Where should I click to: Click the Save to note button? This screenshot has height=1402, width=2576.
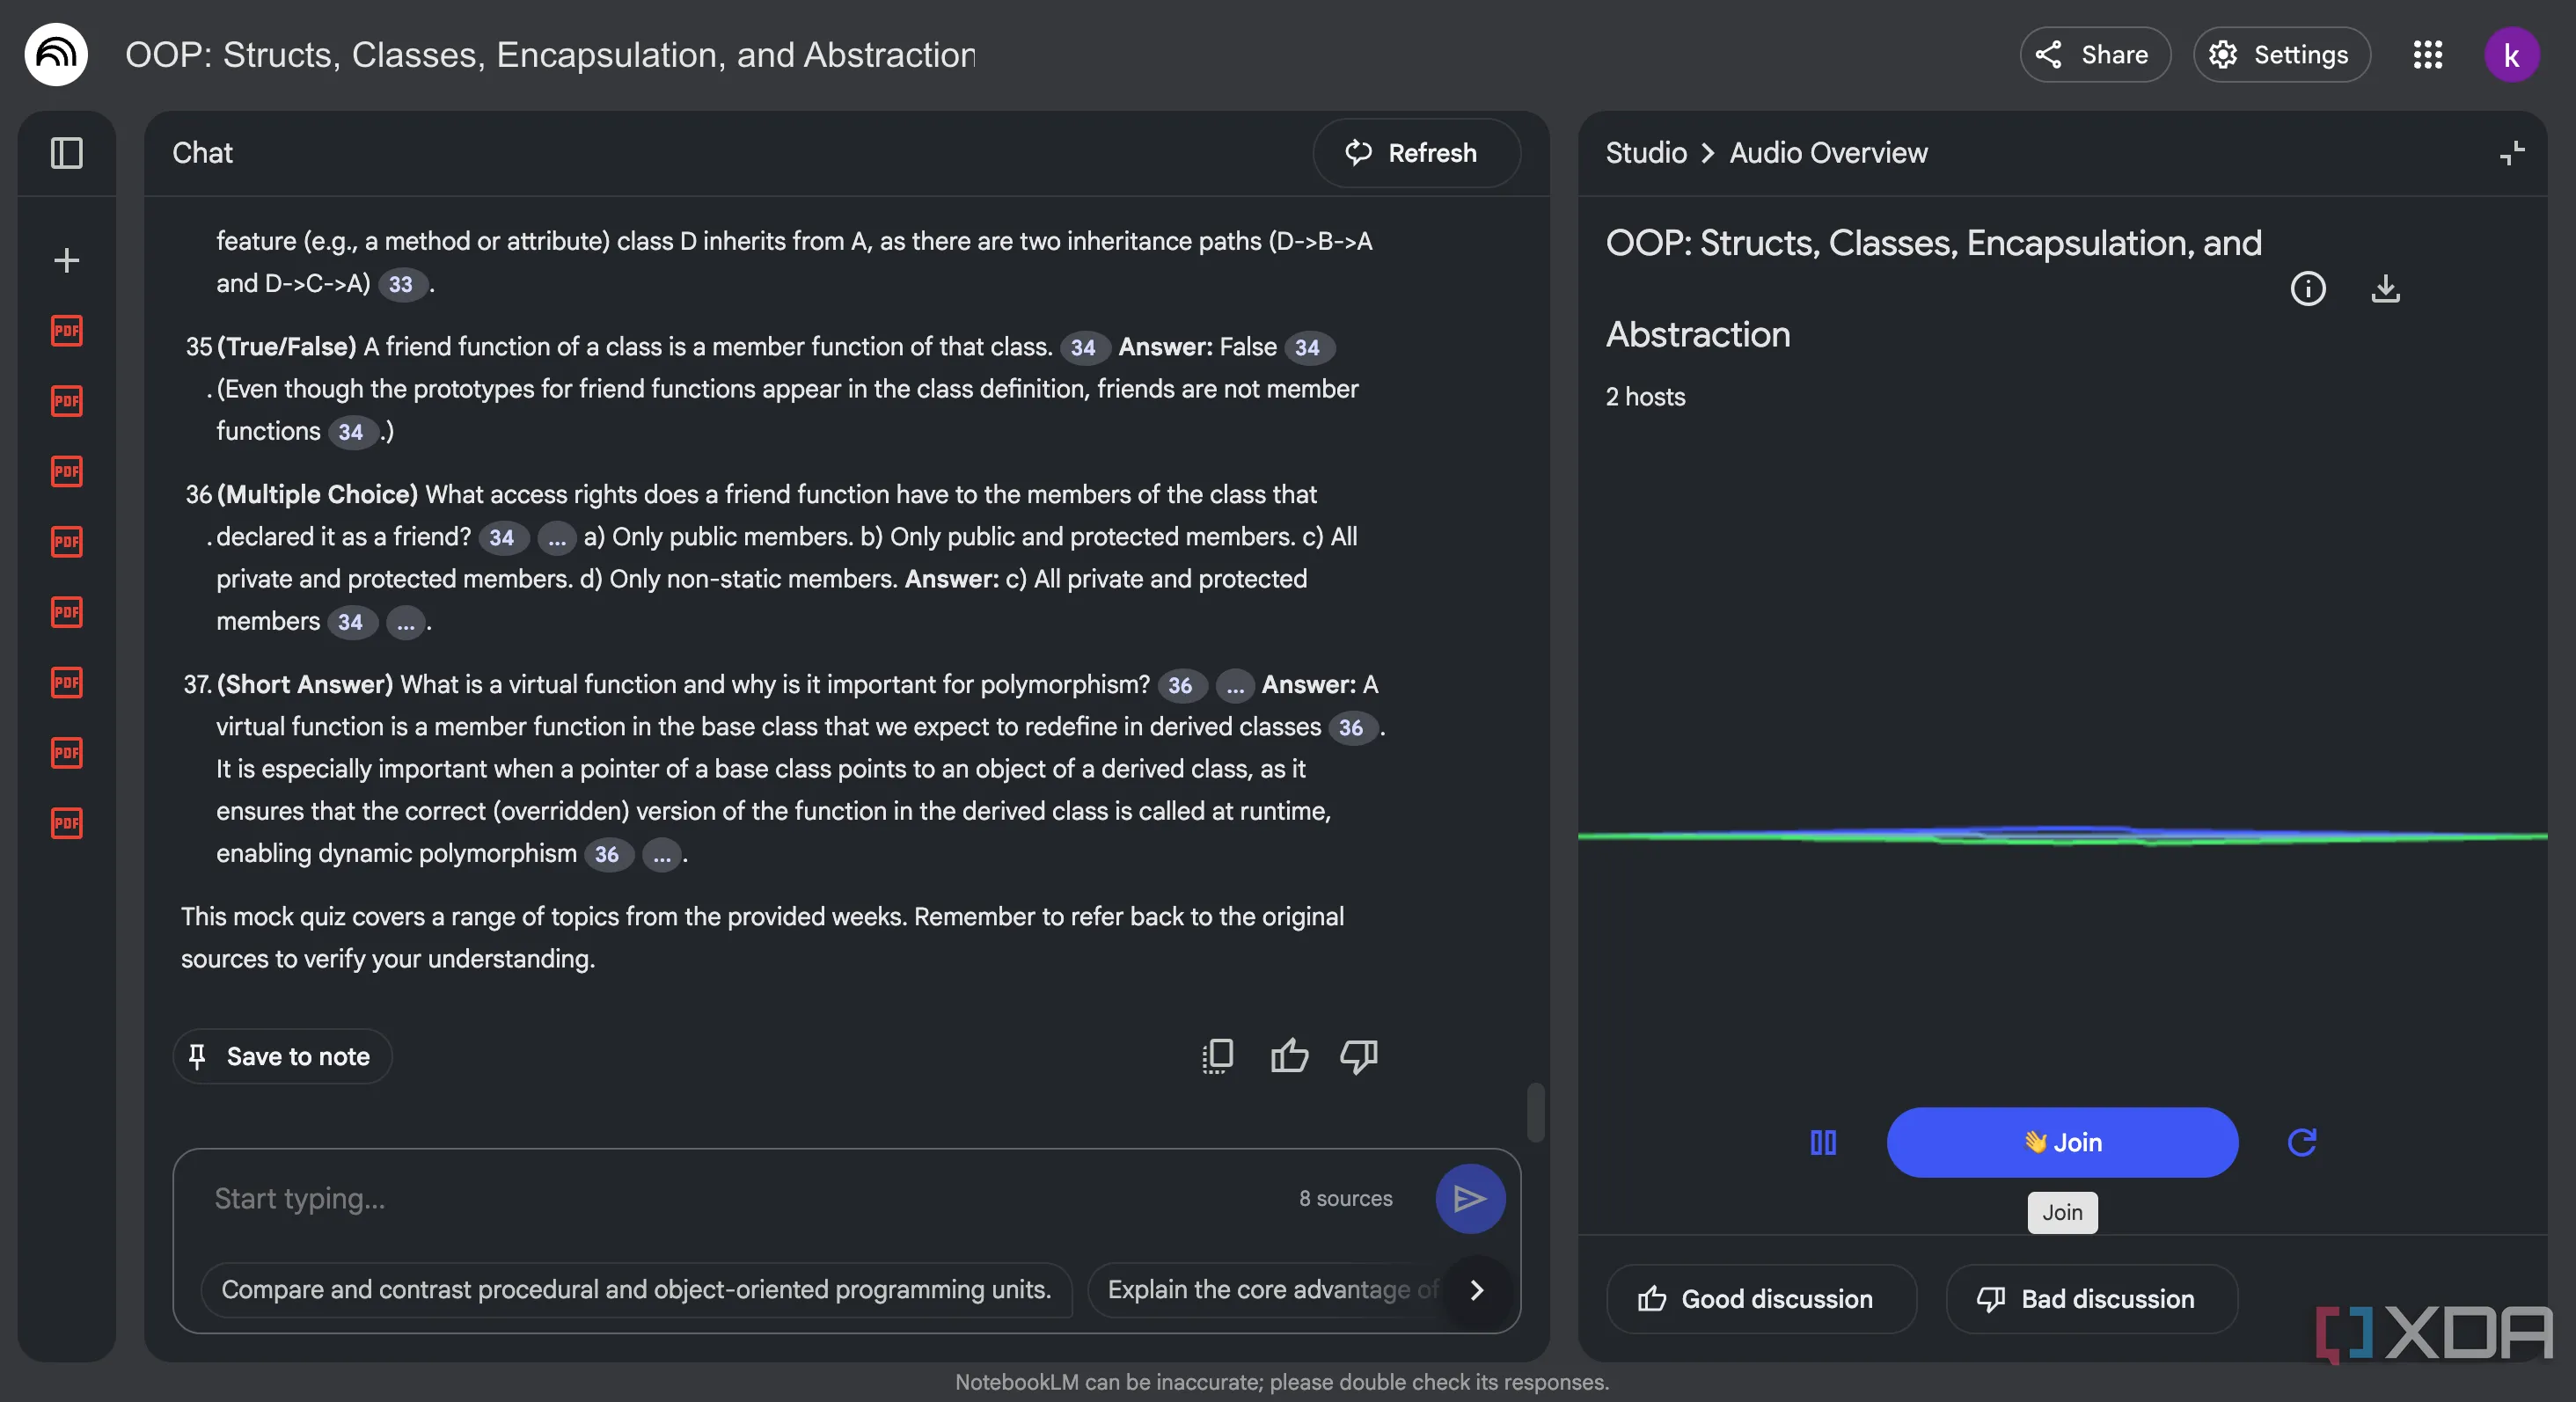point(282,1056)
